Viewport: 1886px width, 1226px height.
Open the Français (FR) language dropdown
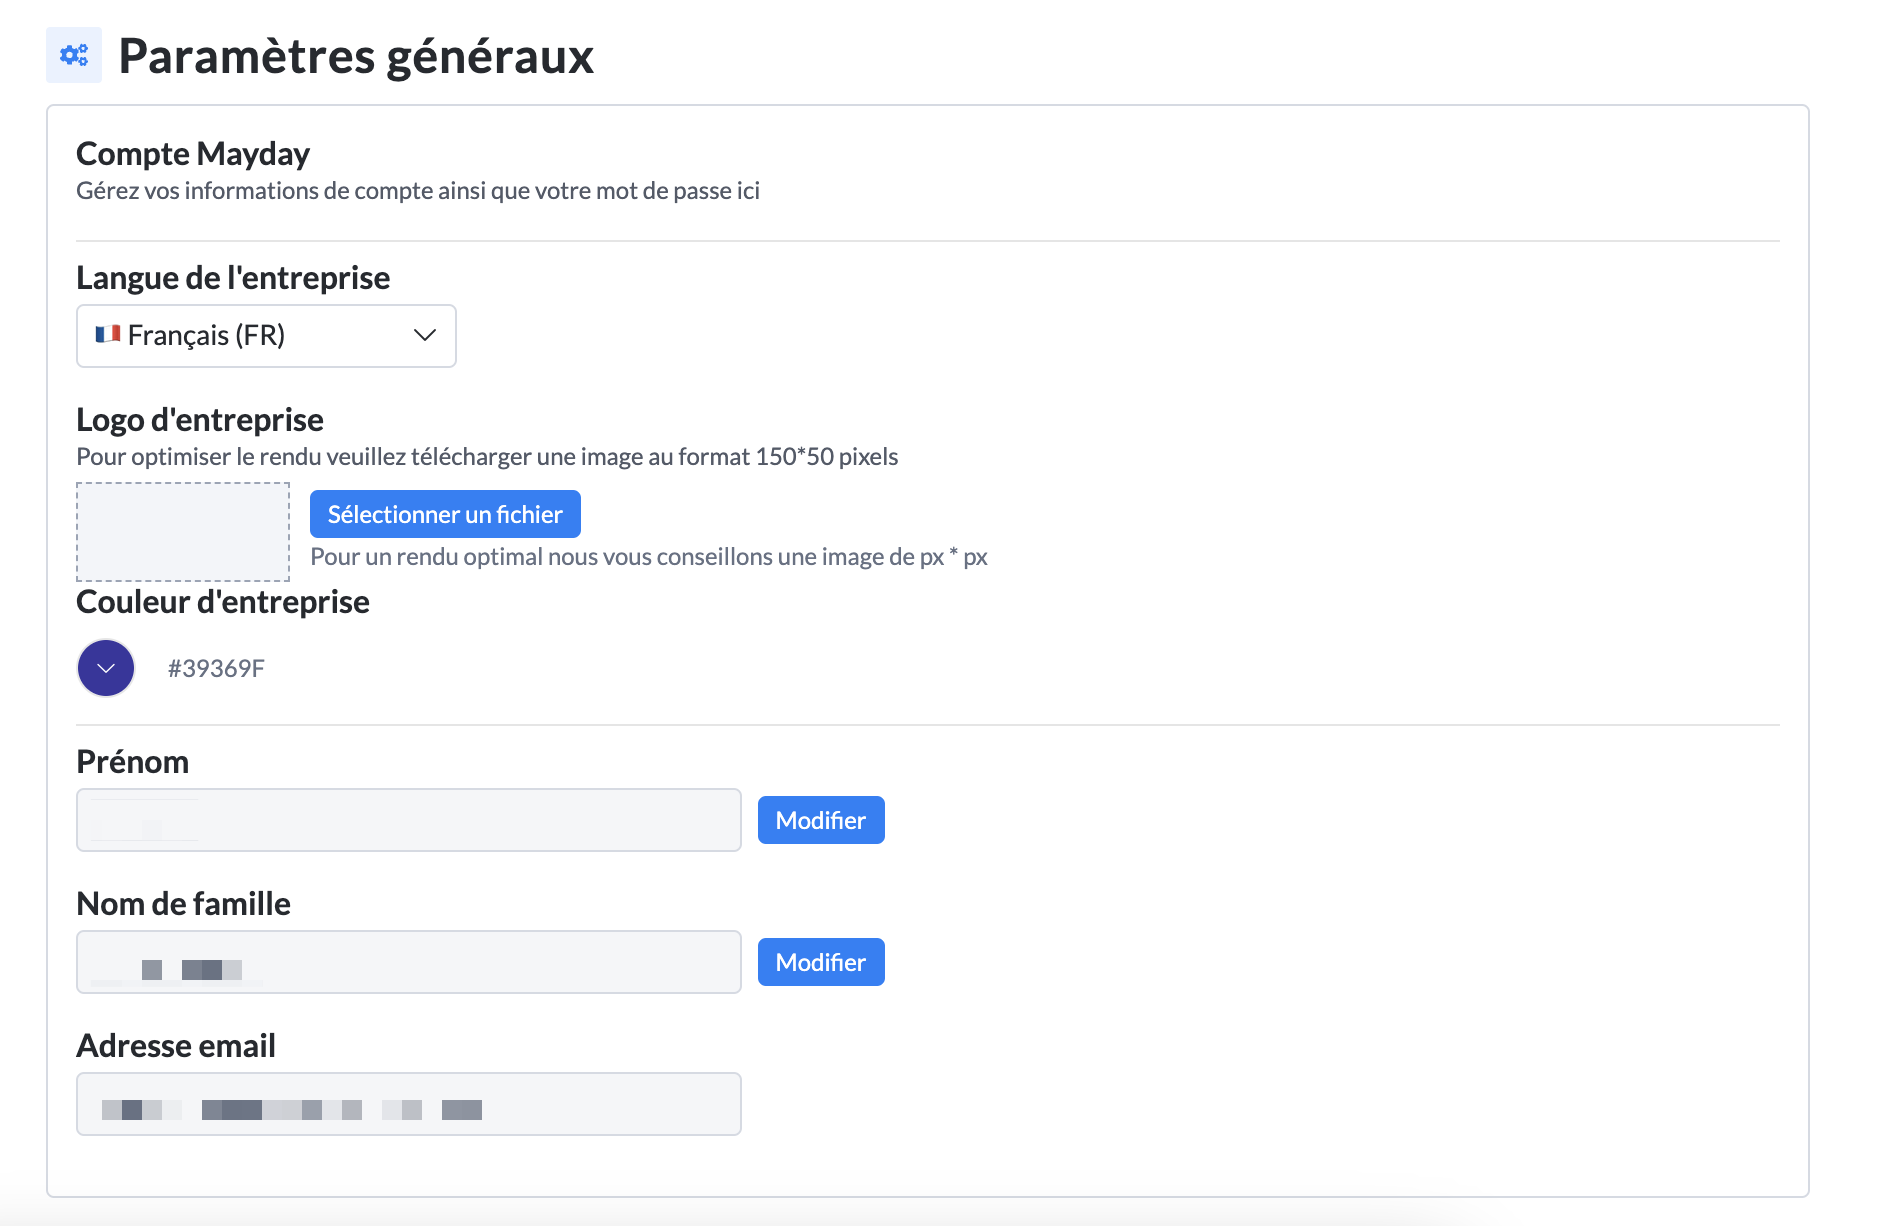coord(266,336)
